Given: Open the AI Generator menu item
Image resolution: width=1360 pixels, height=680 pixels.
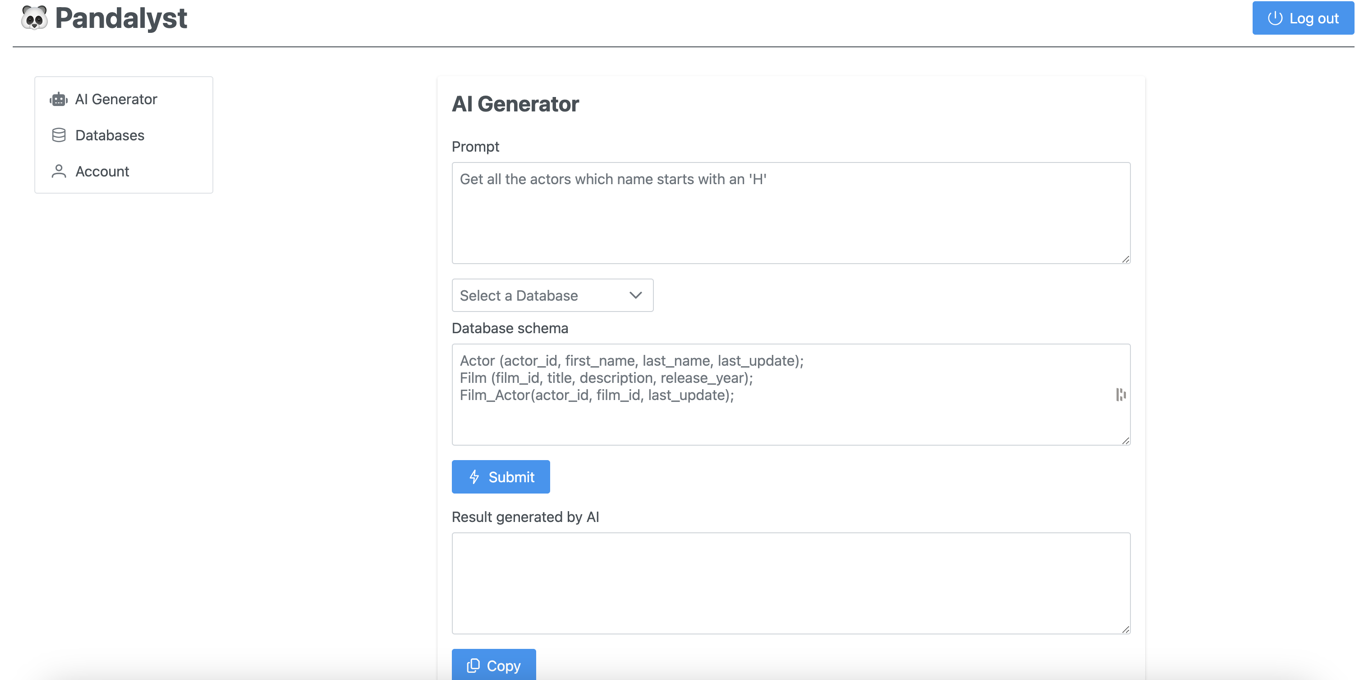Looking at the screenshot, I should tap(124, 99).
